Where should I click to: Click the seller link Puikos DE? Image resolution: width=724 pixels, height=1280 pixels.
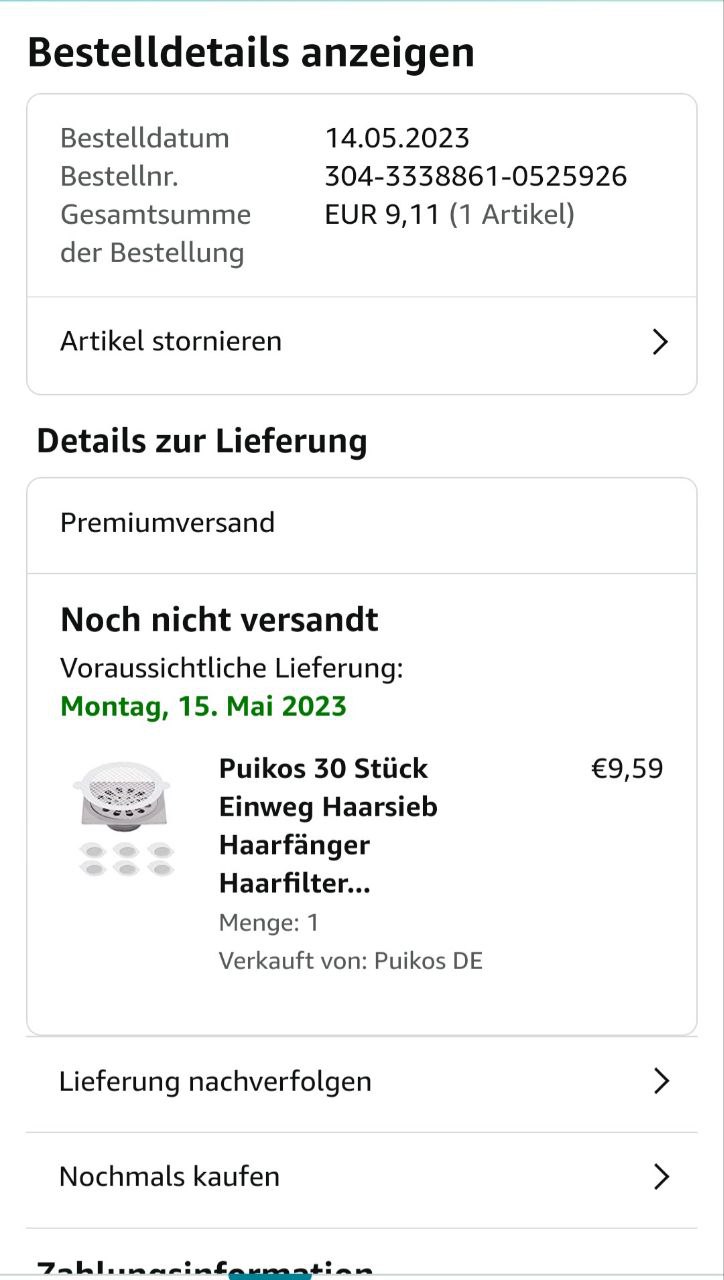[428, 961]
